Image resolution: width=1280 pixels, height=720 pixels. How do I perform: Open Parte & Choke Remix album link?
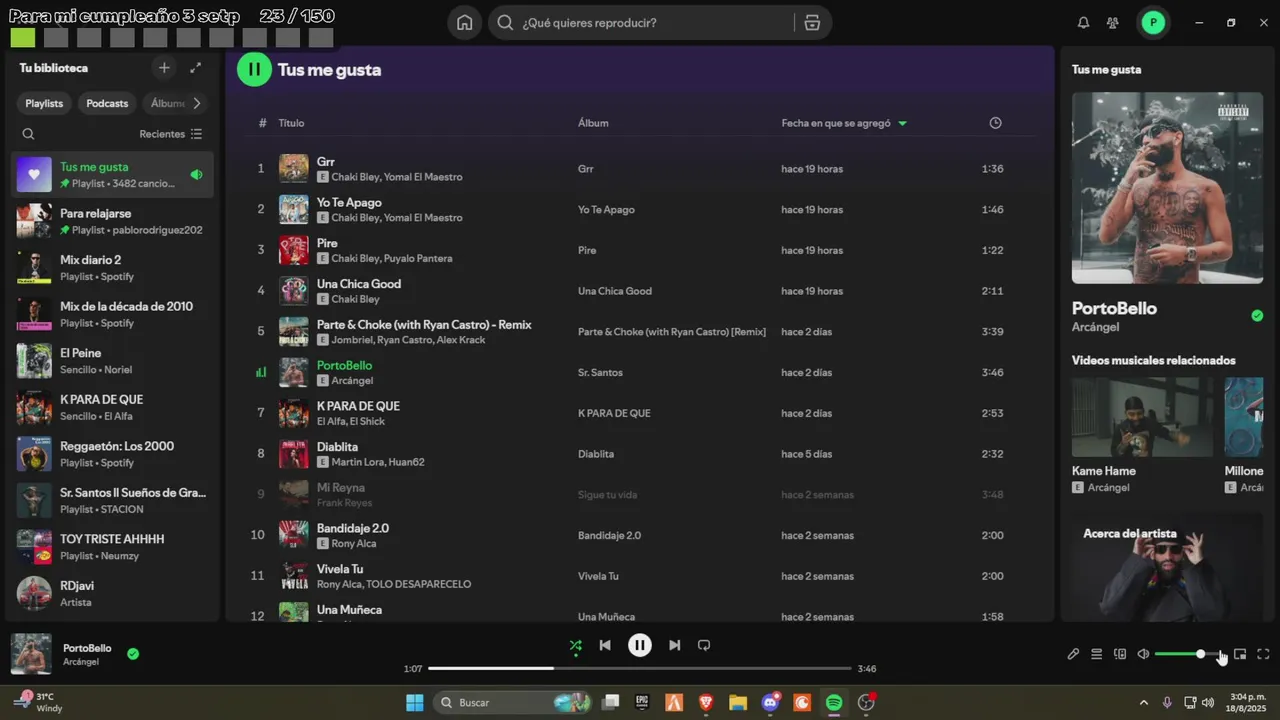click(672, 332)
